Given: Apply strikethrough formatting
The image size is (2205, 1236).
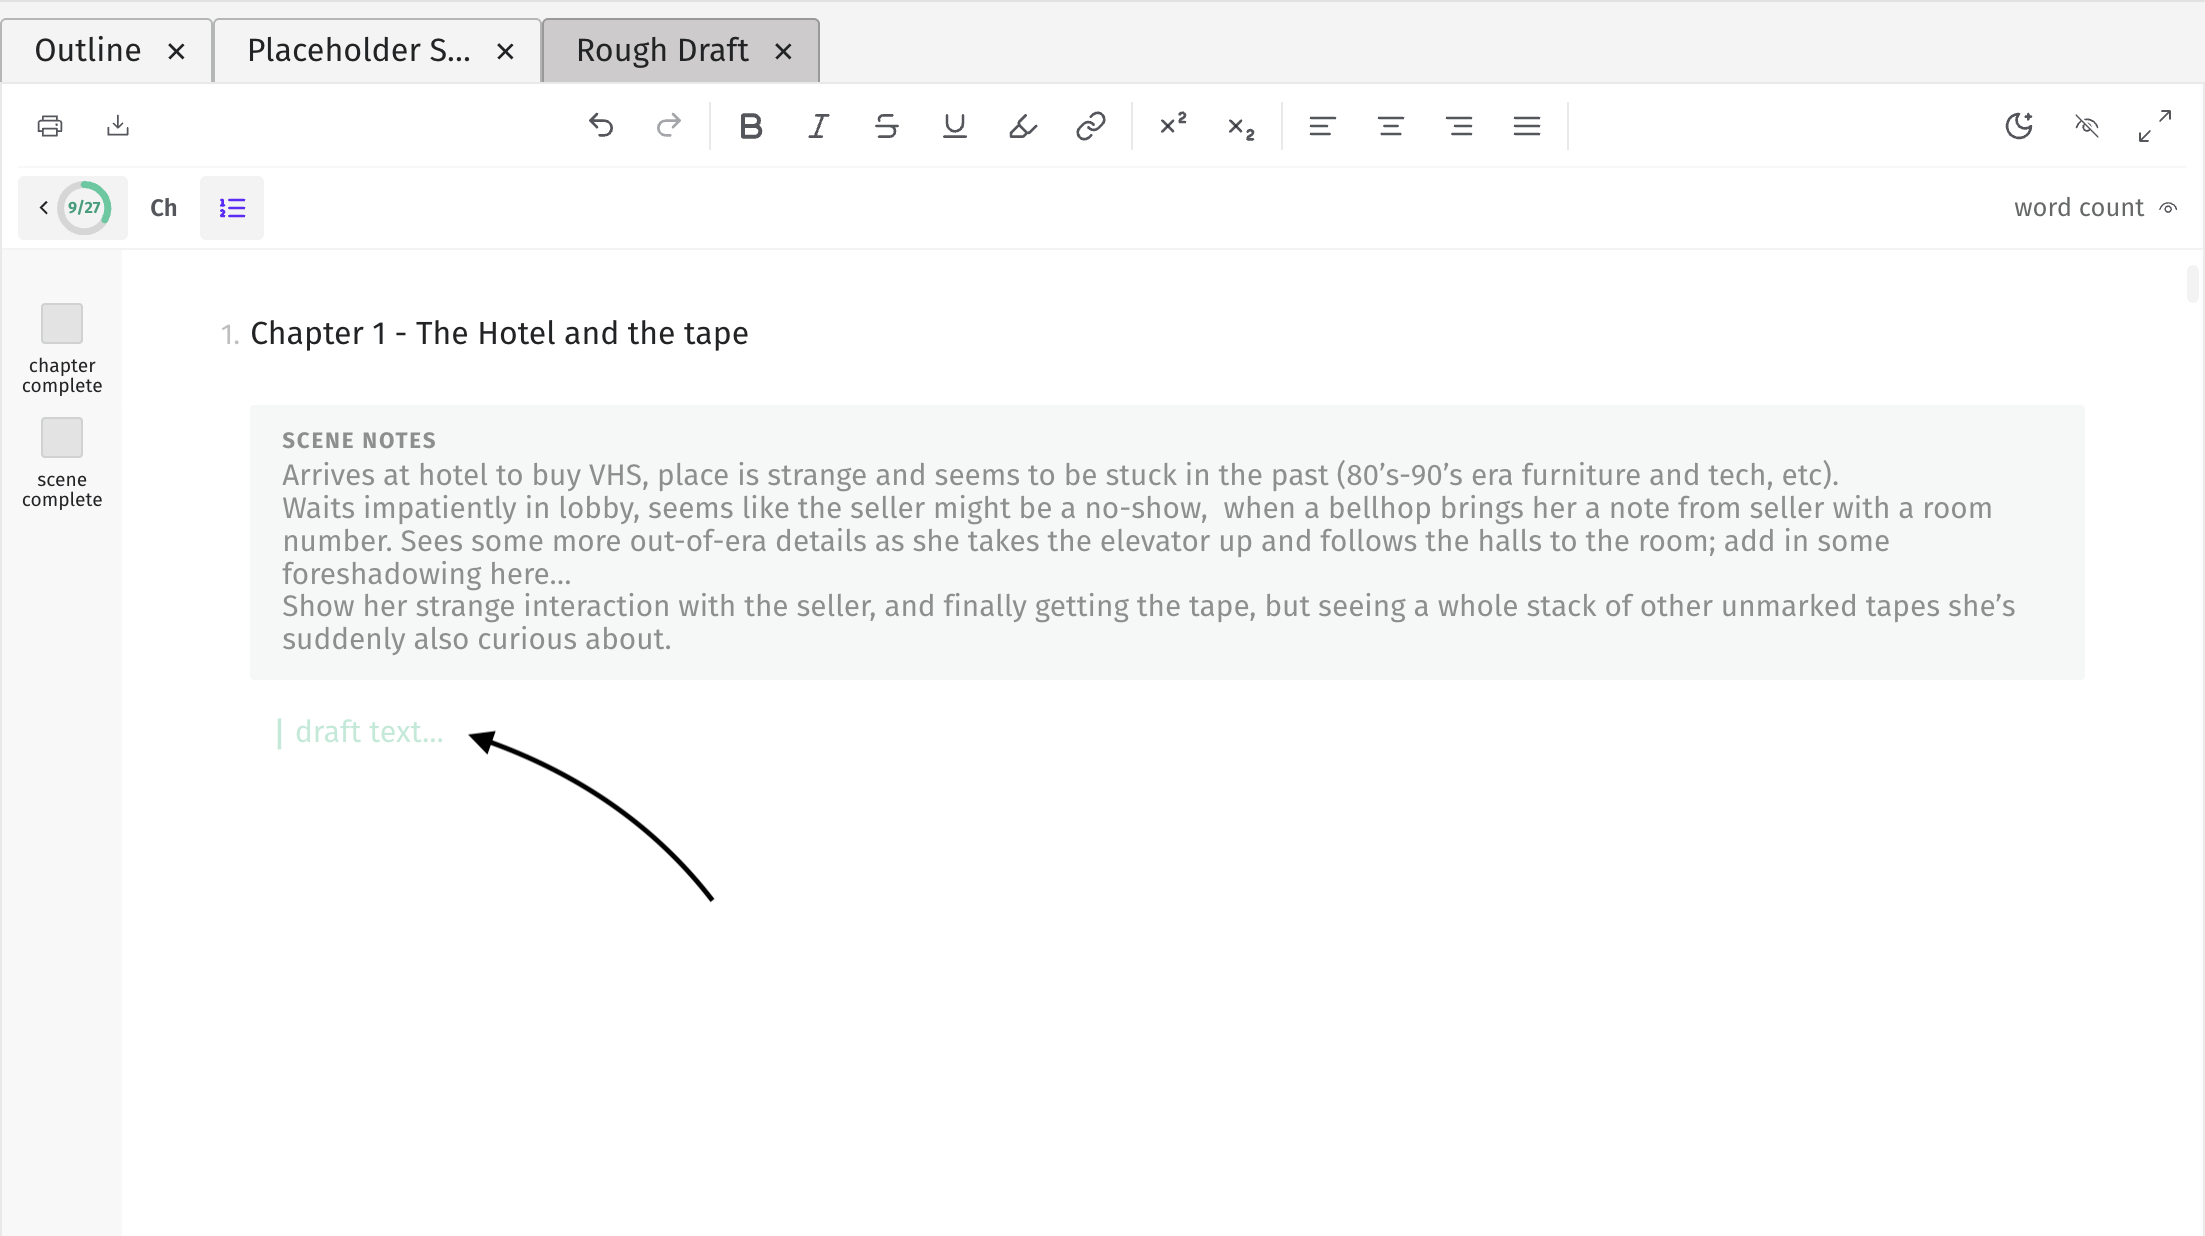Looking at the screenshot, I should tap(887, 126).
